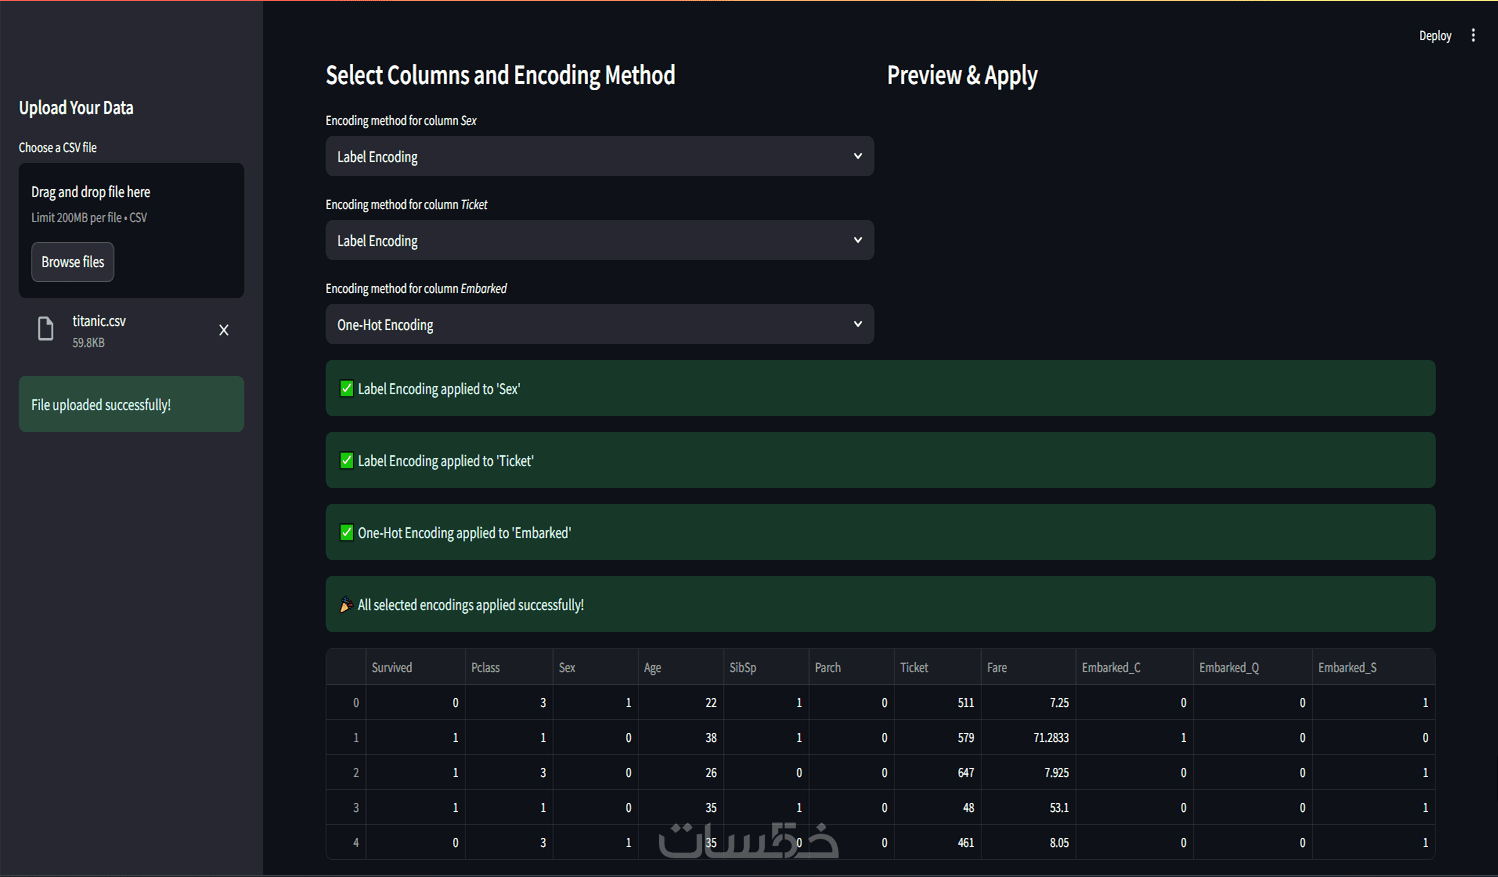Click the drag and drop upload area

click(x=131, y=204)
